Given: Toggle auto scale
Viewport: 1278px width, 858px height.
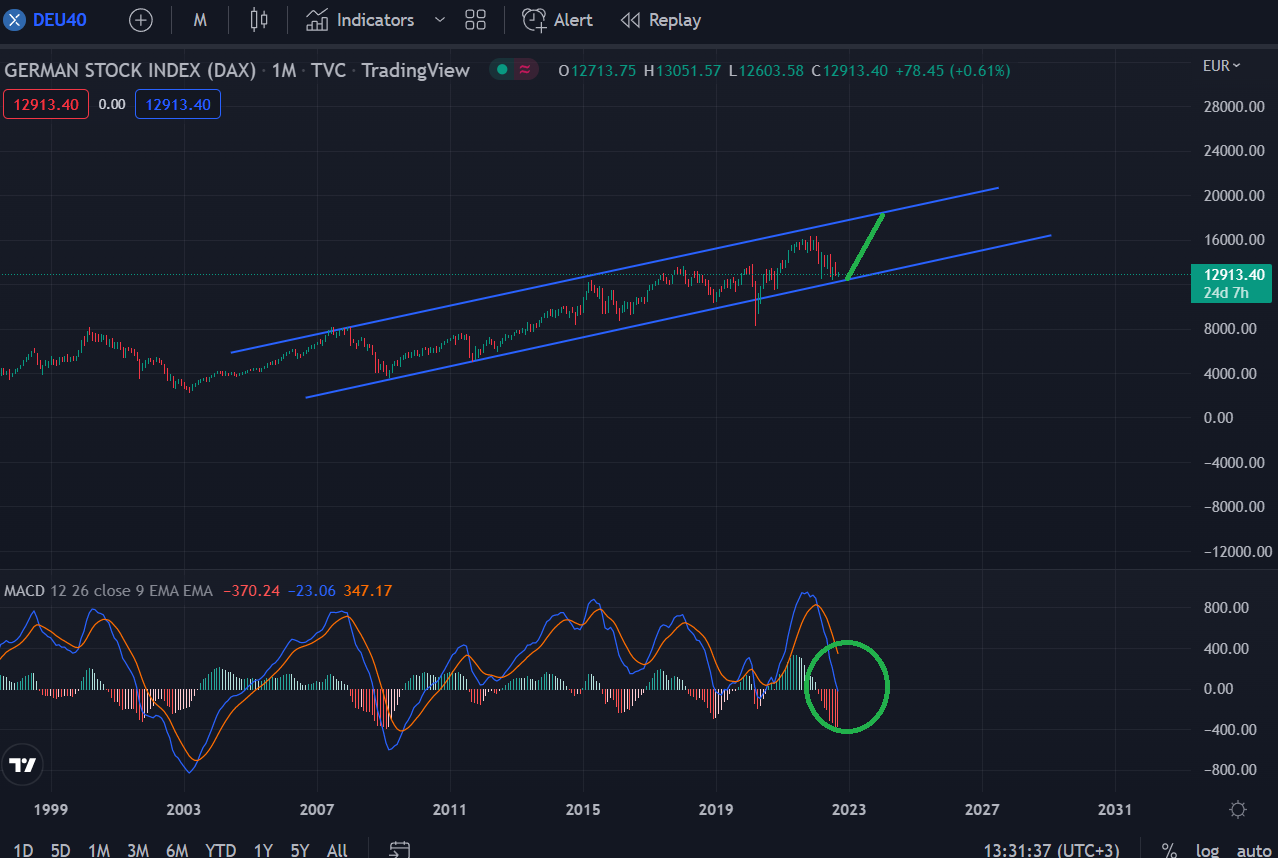Looking at the screenshot, I should 1254,850.
